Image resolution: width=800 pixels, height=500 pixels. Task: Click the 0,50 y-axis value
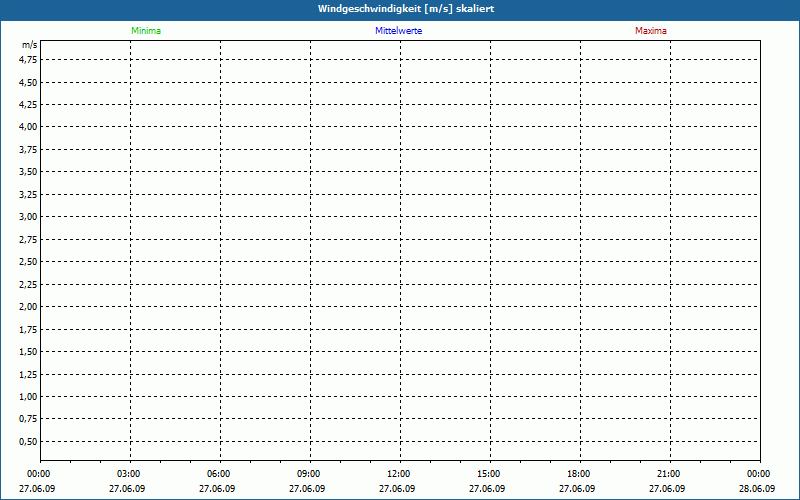pyautogui.click(x=28, y=442)
